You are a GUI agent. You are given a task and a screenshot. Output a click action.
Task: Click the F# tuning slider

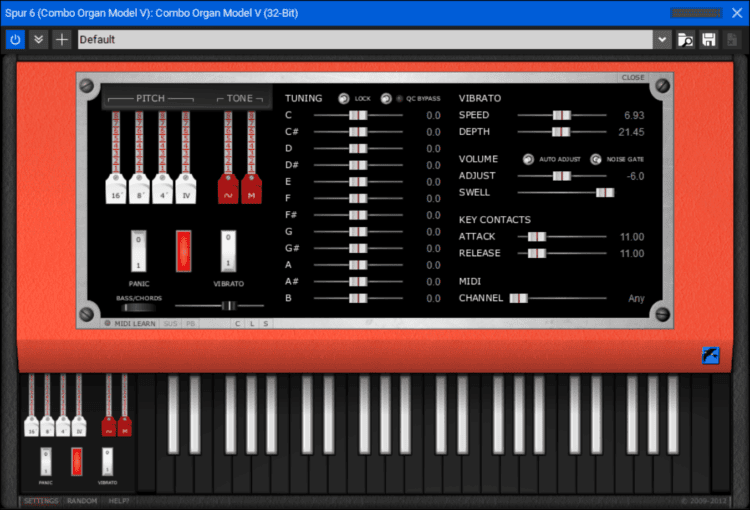tap(358, 215)
